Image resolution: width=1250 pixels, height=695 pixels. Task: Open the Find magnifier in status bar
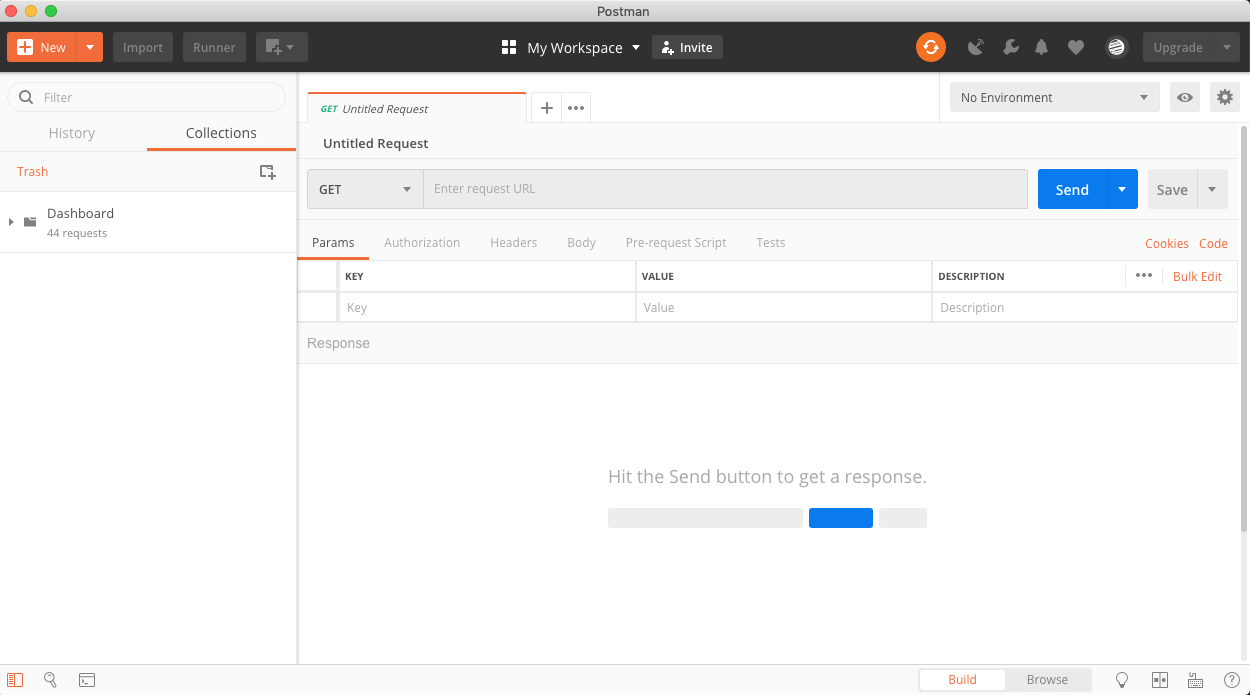tap(50, 680)
